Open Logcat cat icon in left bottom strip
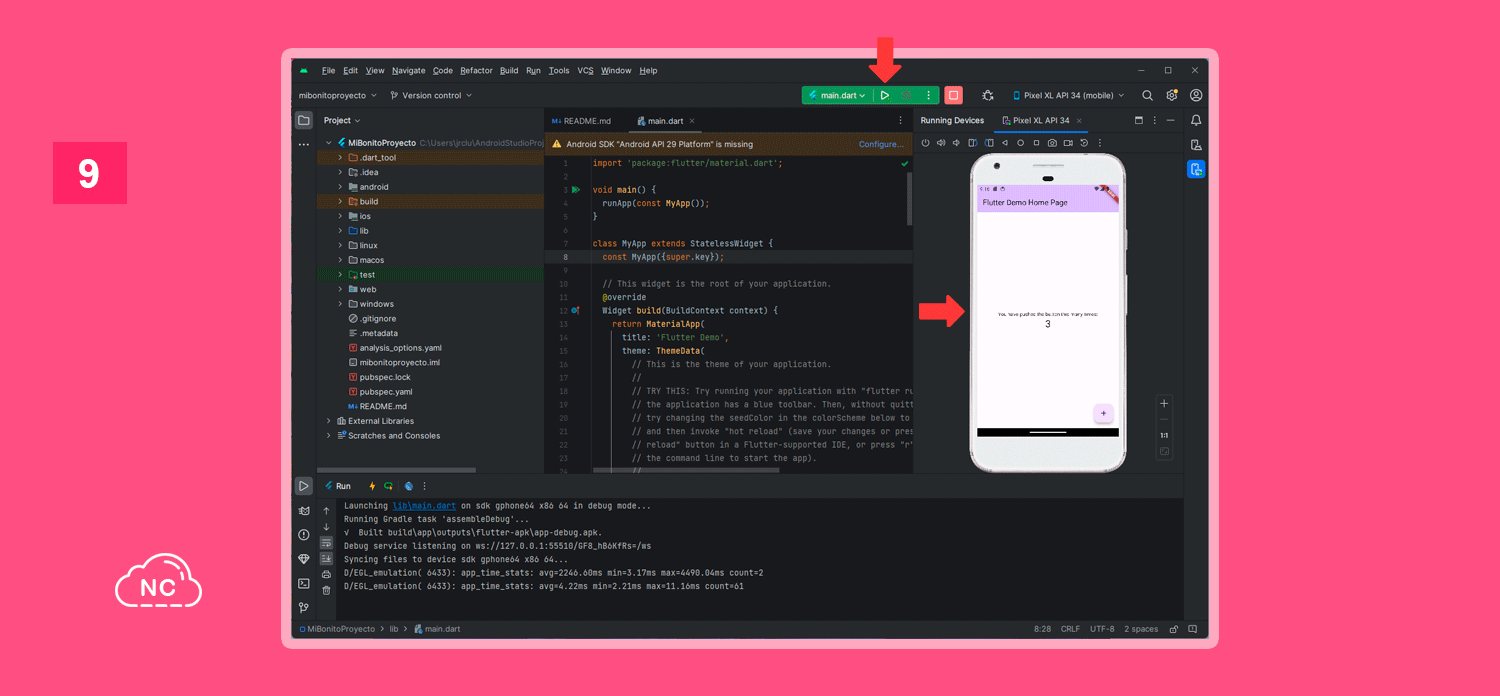Screen dimensions: 1500x696 pos(304,510)
